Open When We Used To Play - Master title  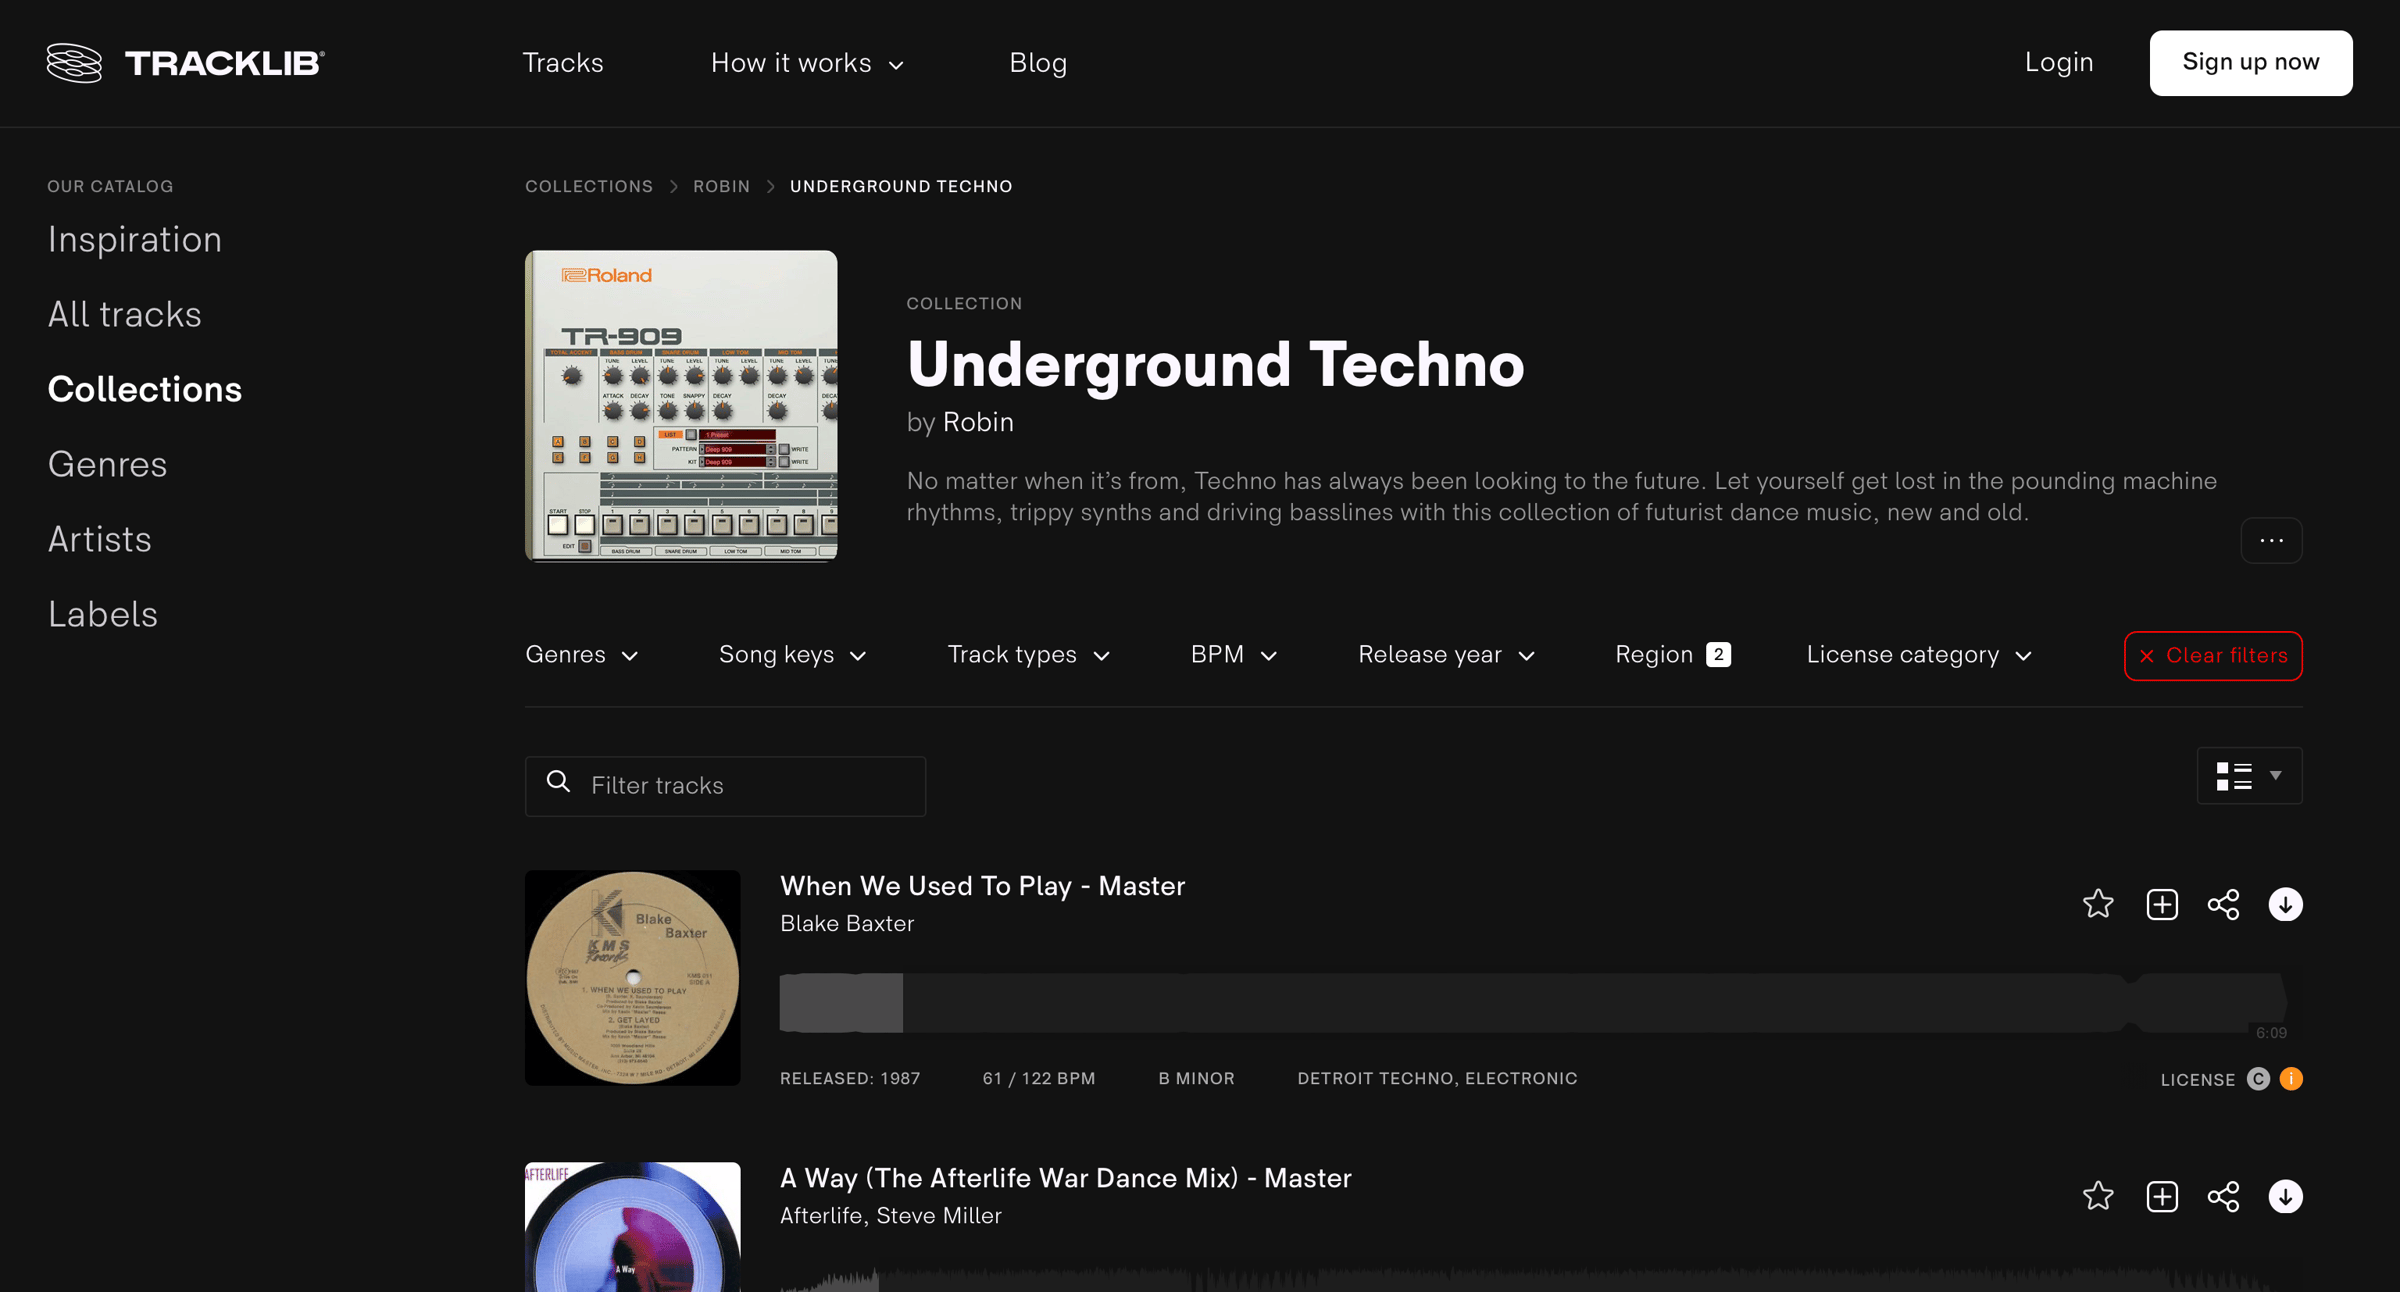[982, 886]
